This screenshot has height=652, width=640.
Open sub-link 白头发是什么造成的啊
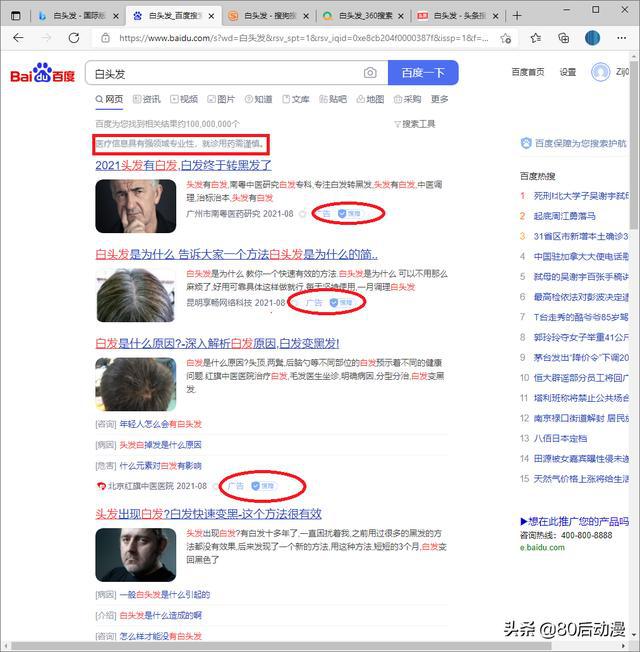click(x=161, y=615)
